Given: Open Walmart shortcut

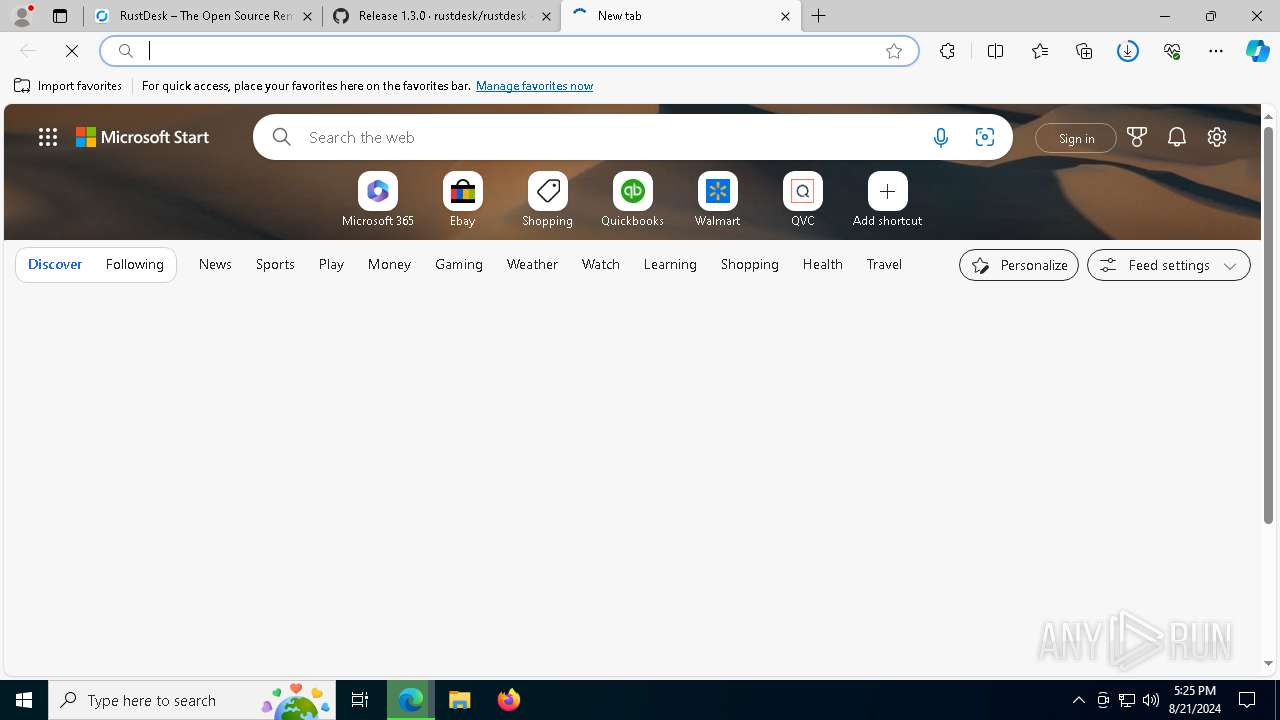Looking at the screenshot, I should (718, 200).
